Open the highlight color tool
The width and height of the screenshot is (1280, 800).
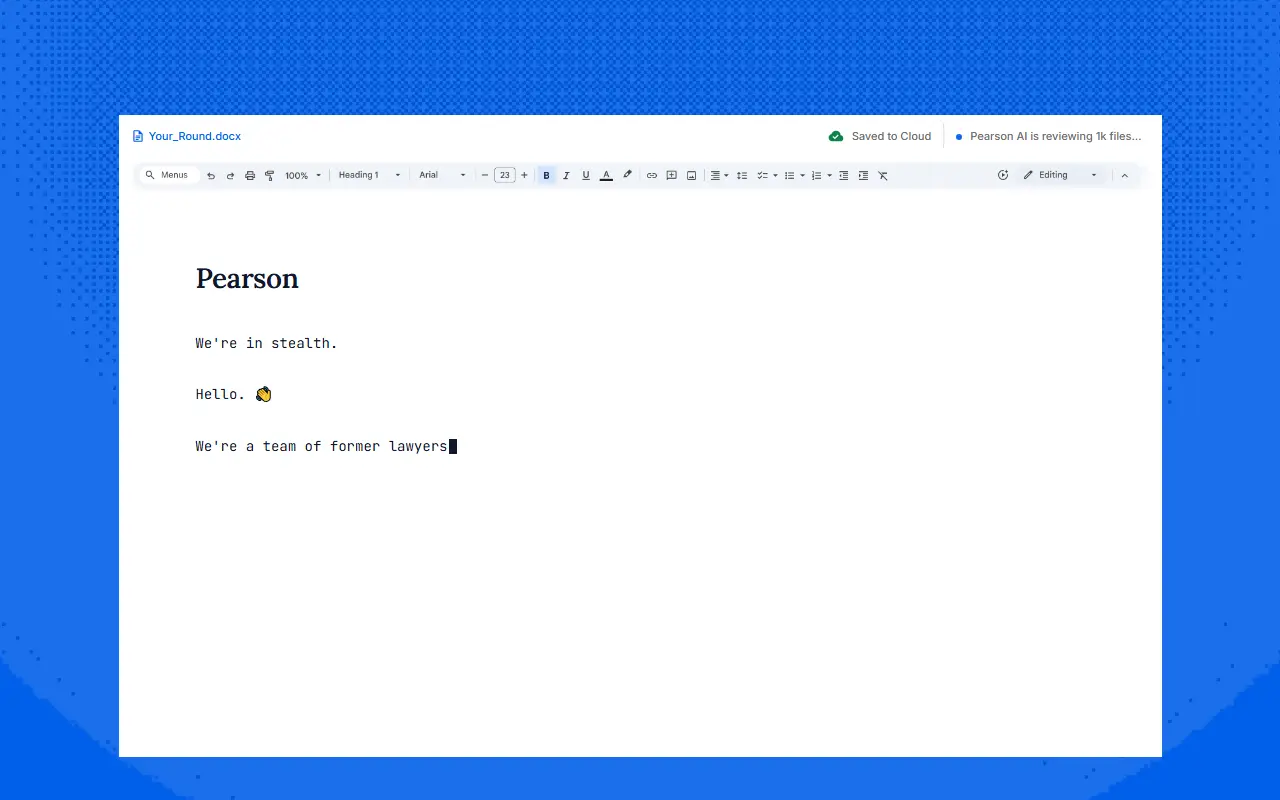(627, 175)
